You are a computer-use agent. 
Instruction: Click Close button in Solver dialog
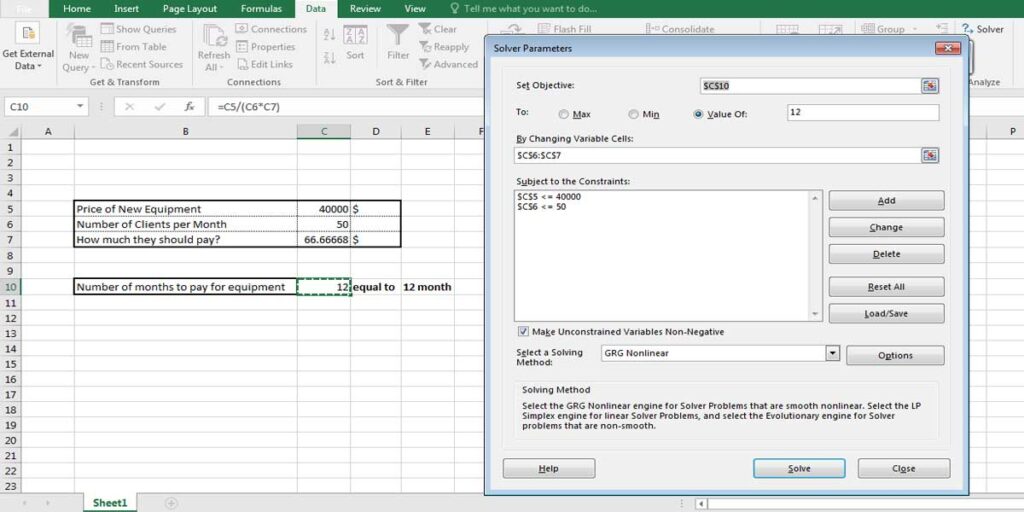[903, 468]
